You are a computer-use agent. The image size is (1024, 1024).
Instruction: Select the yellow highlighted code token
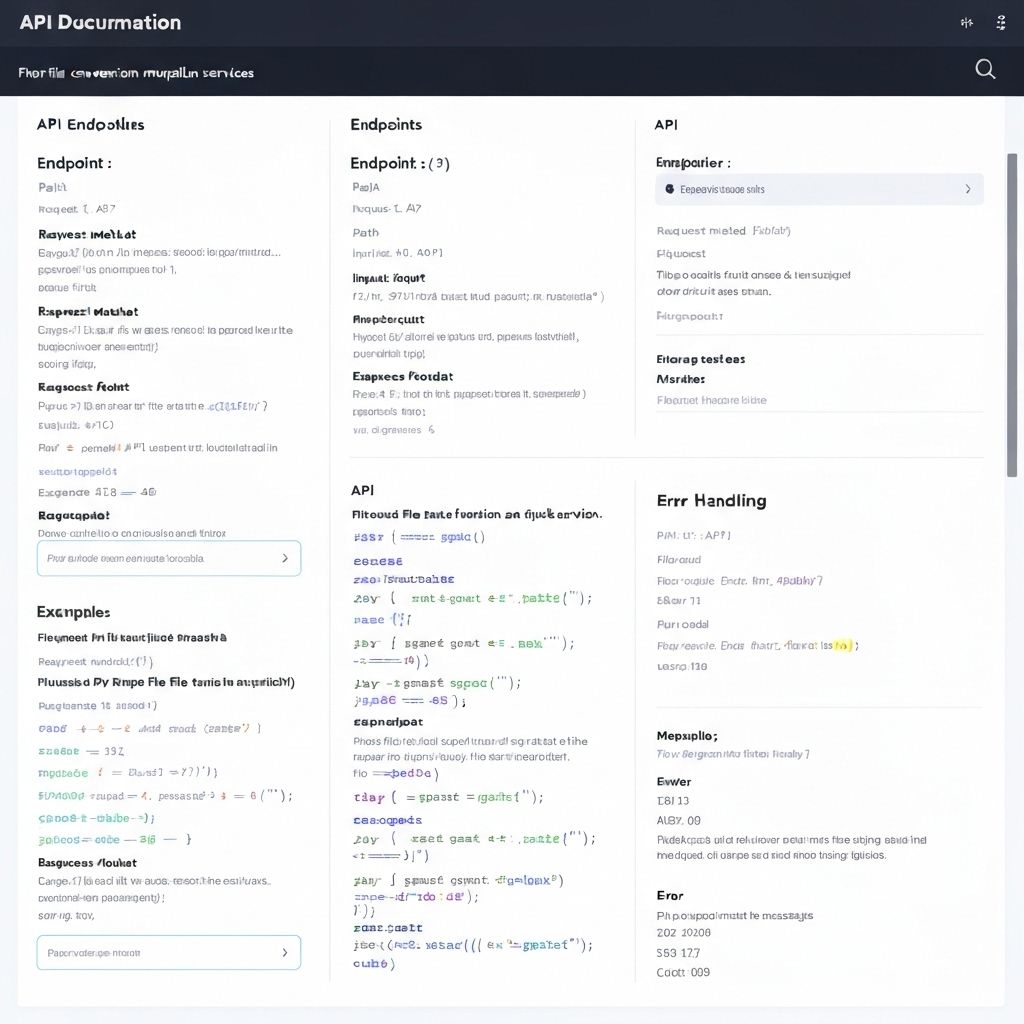point(839,646)
